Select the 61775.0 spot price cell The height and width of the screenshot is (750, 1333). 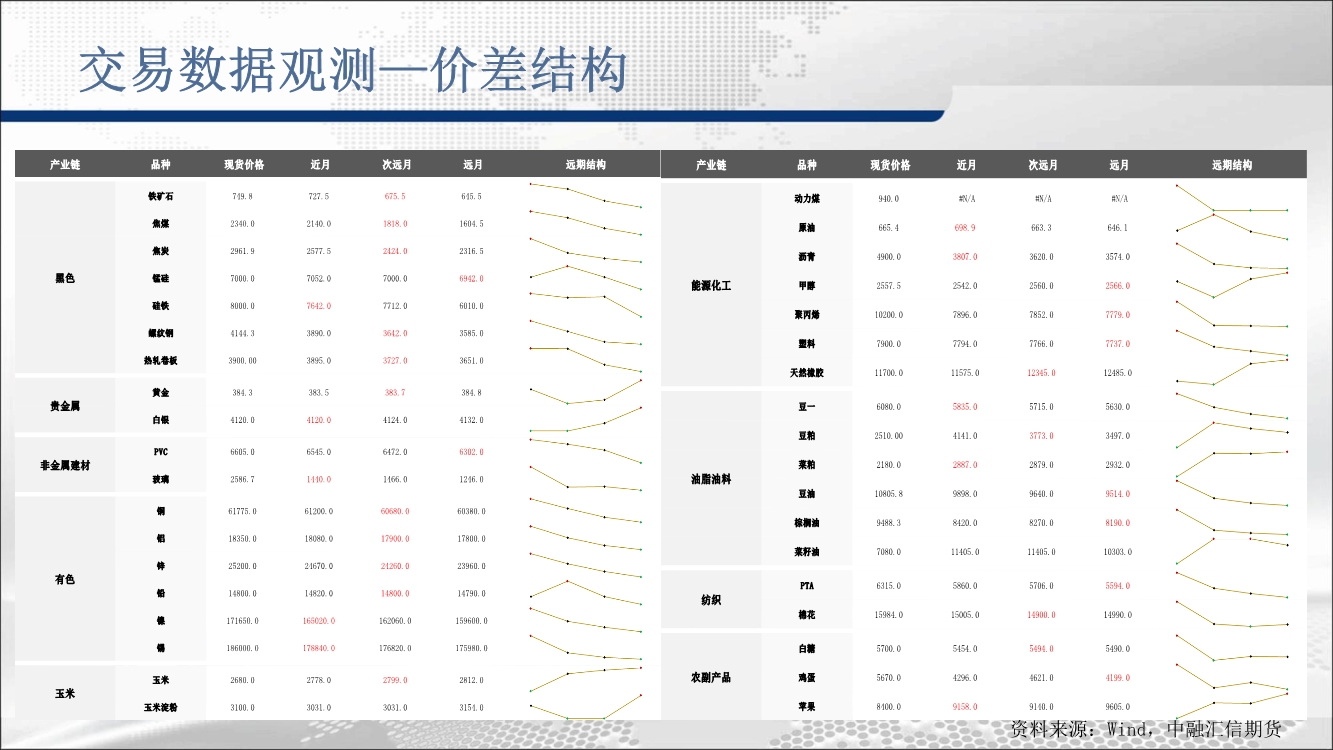click(x=242, y=511)
